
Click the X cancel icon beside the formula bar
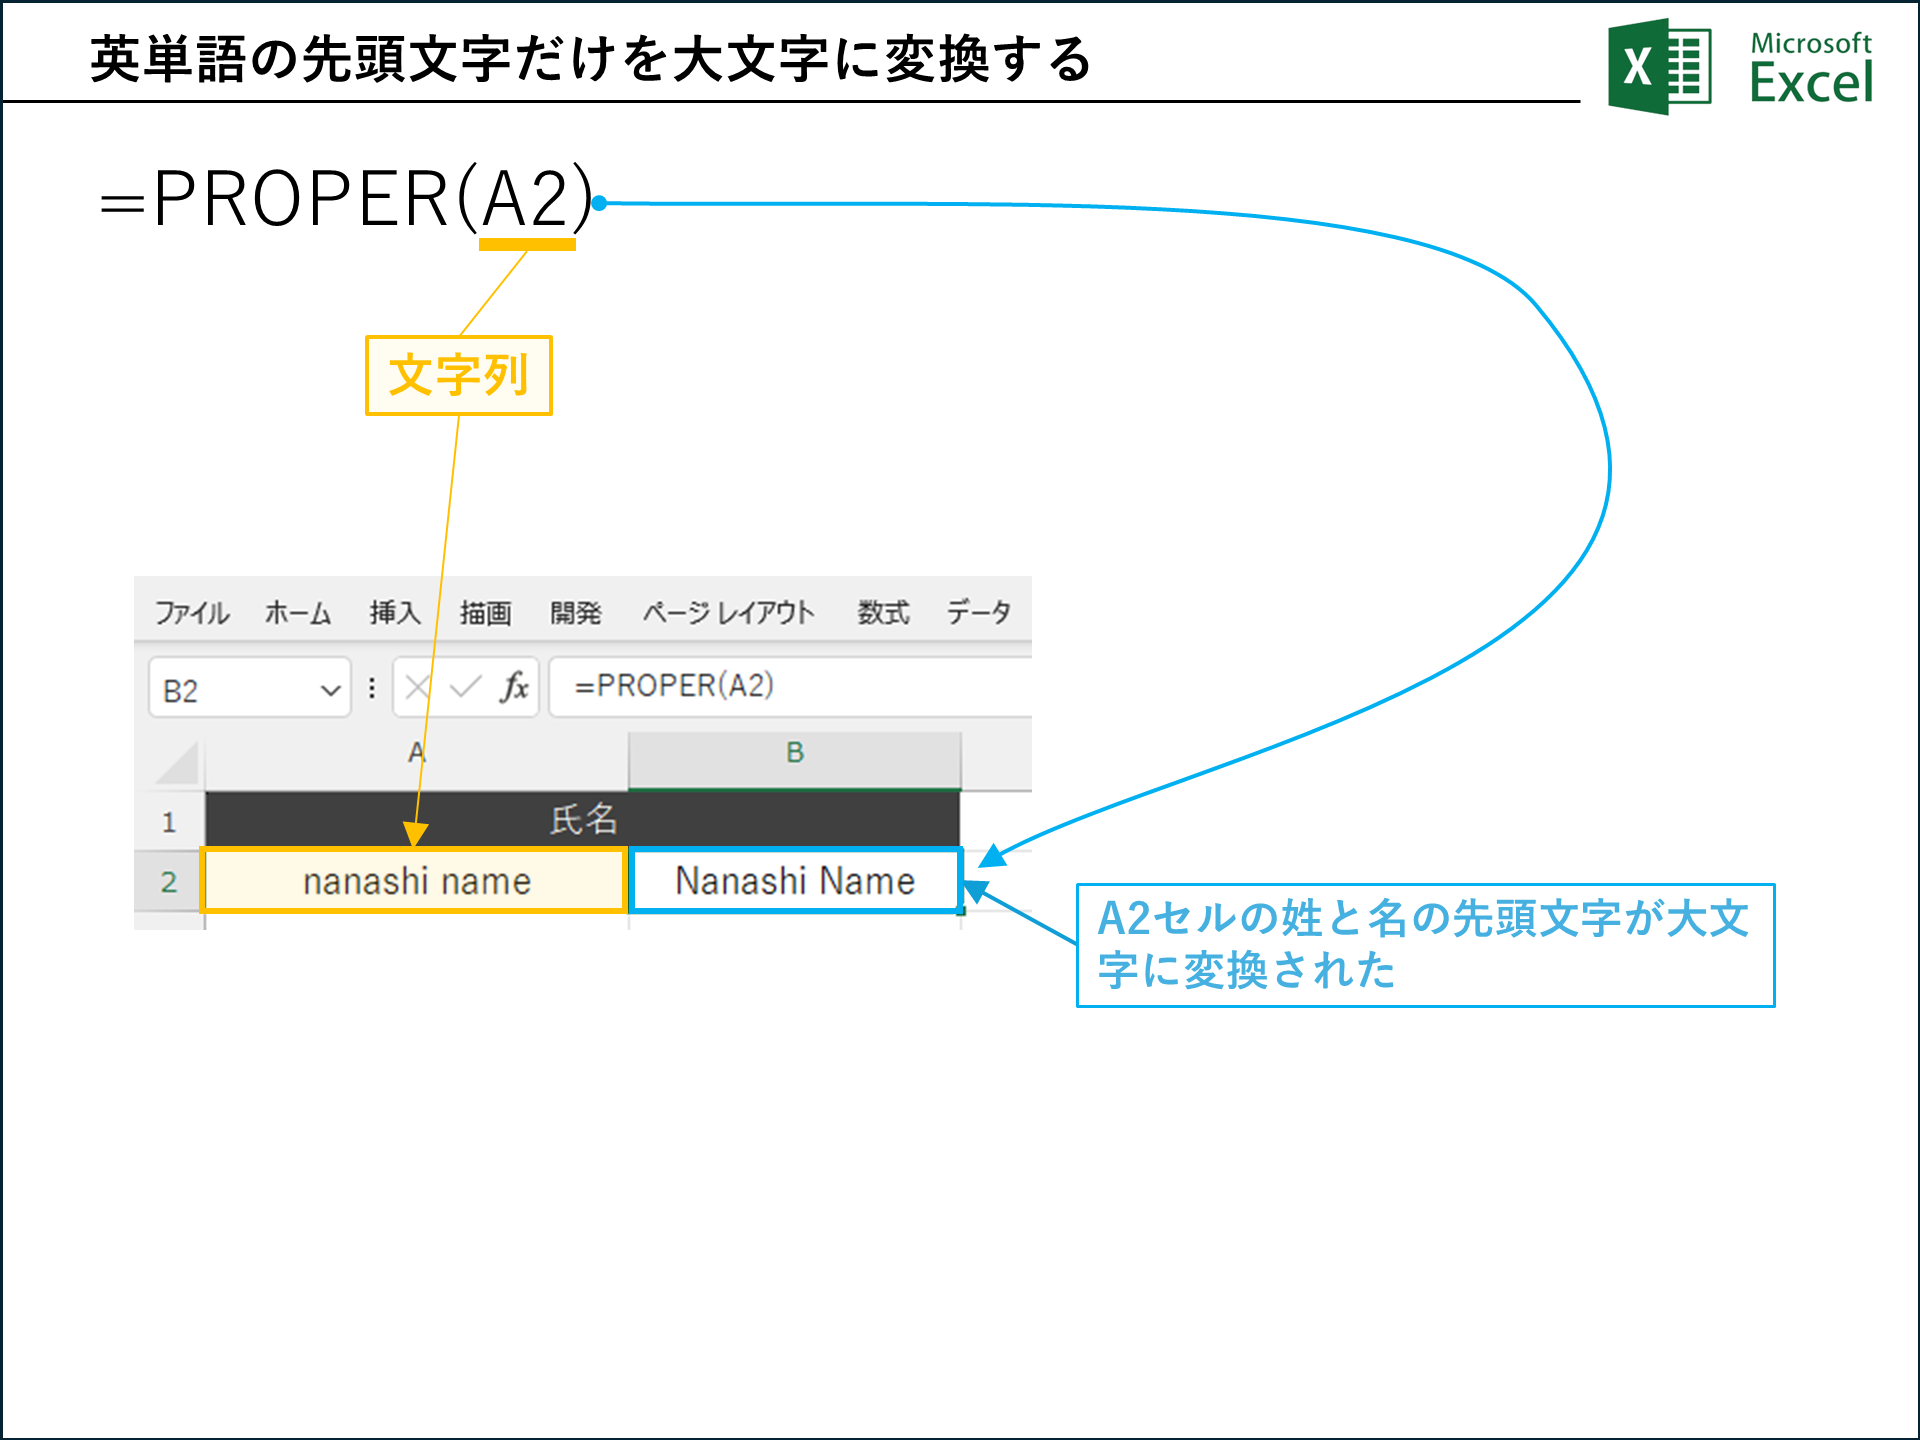tap(416, 686)
